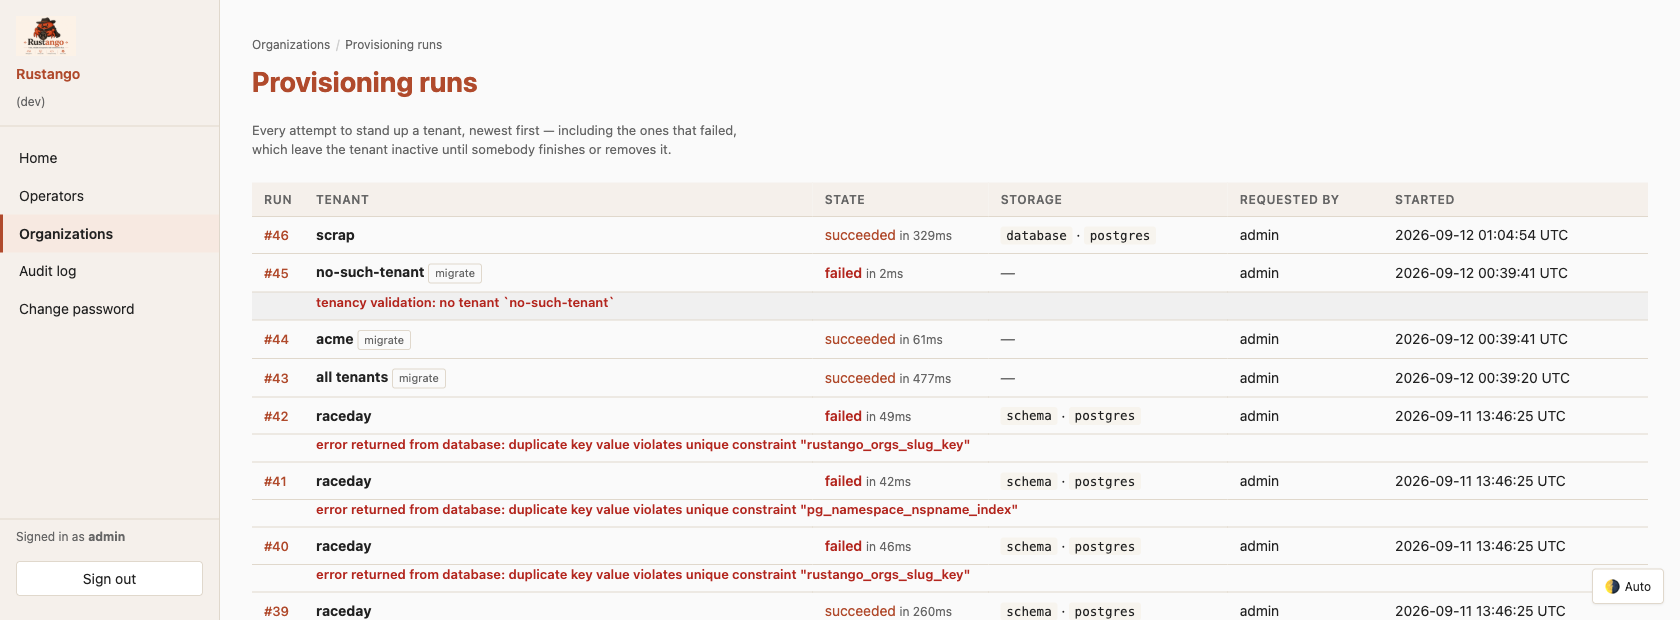Click the STARTED column header
This screenshot has height=620, width=1680.
[x=1425, y=200]
